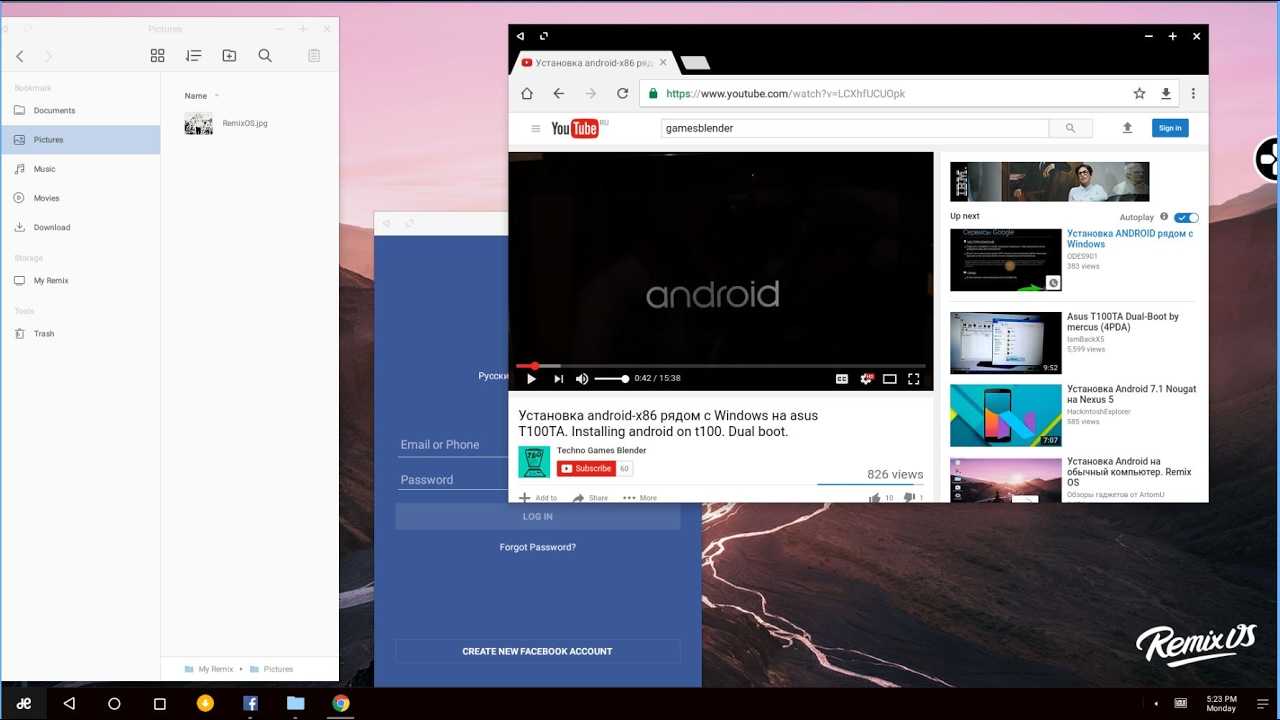The width and height of the screenshot is (1280, 720).
Task: Click the recent apps square in taskbar
Action: tap(159, 703)
